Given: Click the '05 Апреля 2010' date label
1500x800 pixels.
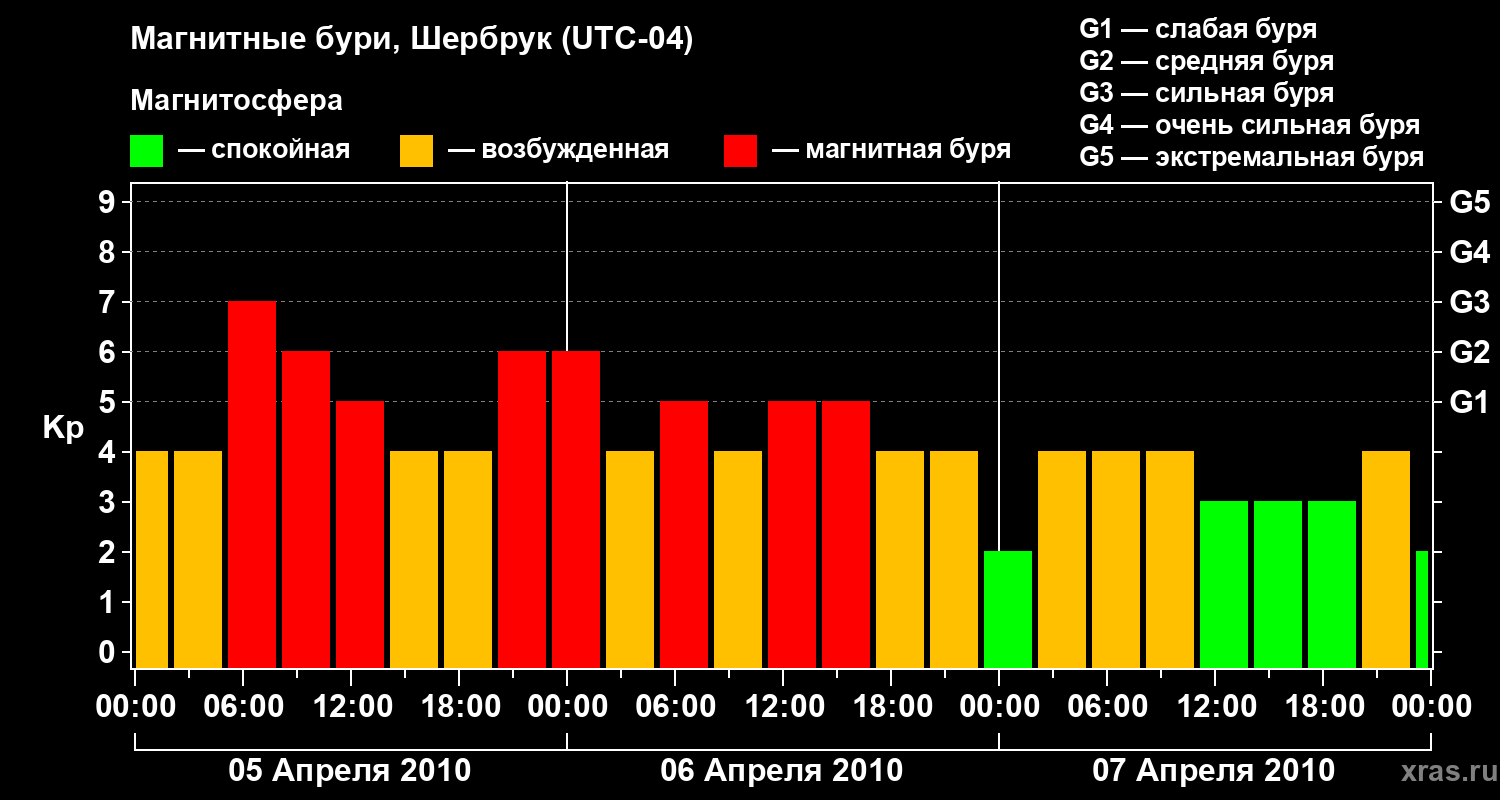Looking at the screenshot, I should coord(350,771).
